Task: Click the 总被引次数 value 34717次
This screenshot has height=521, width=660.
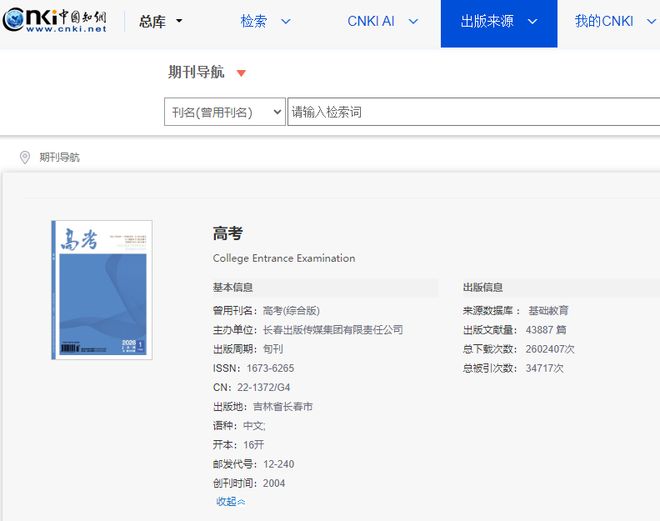Action: [545, 368]
